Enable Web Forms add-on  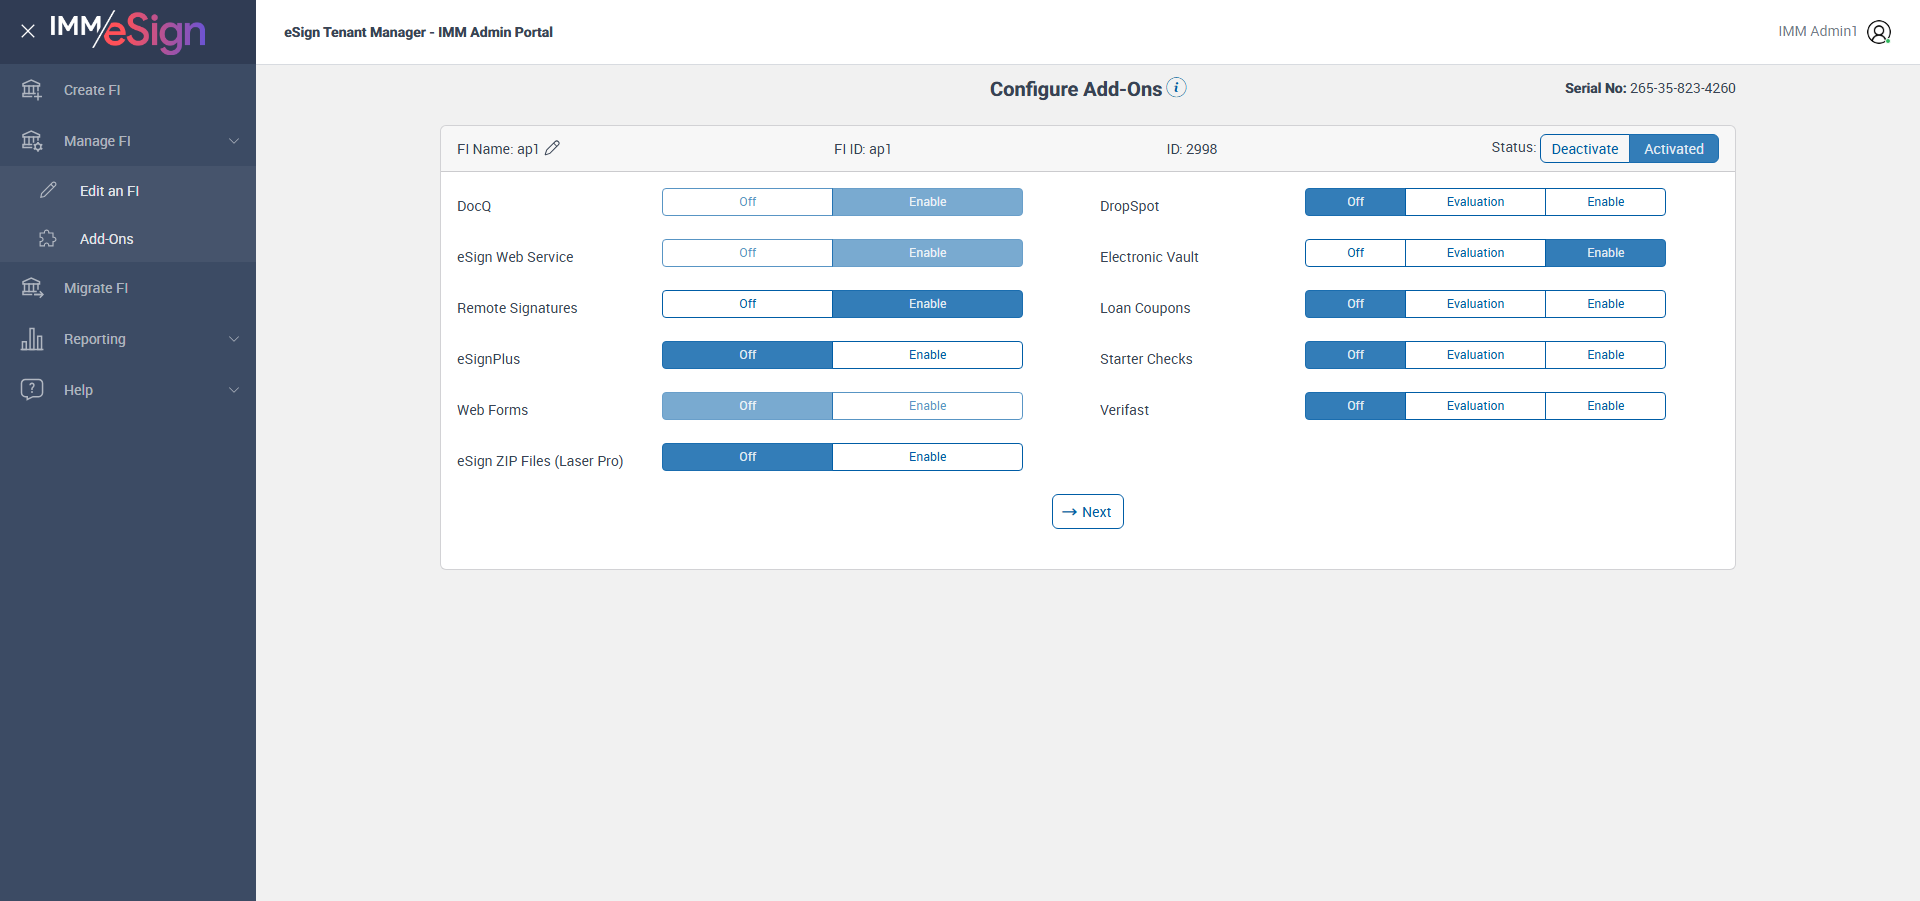pos(928,406)
